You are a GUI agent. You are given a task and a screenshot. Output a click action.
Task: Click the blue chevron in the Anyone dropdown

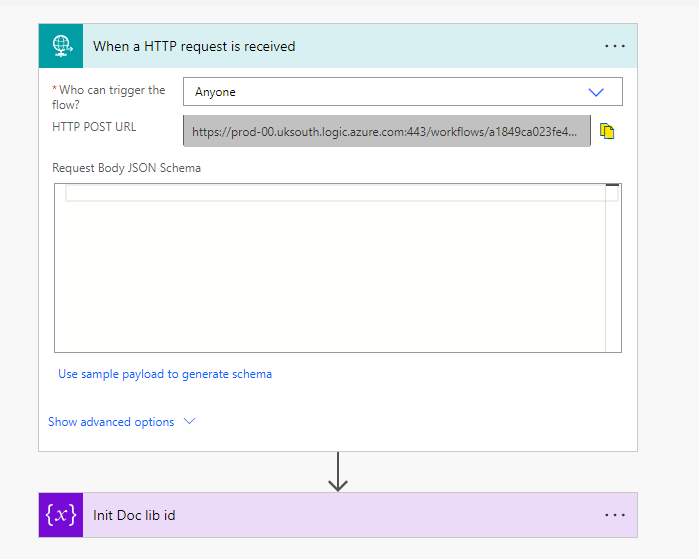(x=597, y=92)
